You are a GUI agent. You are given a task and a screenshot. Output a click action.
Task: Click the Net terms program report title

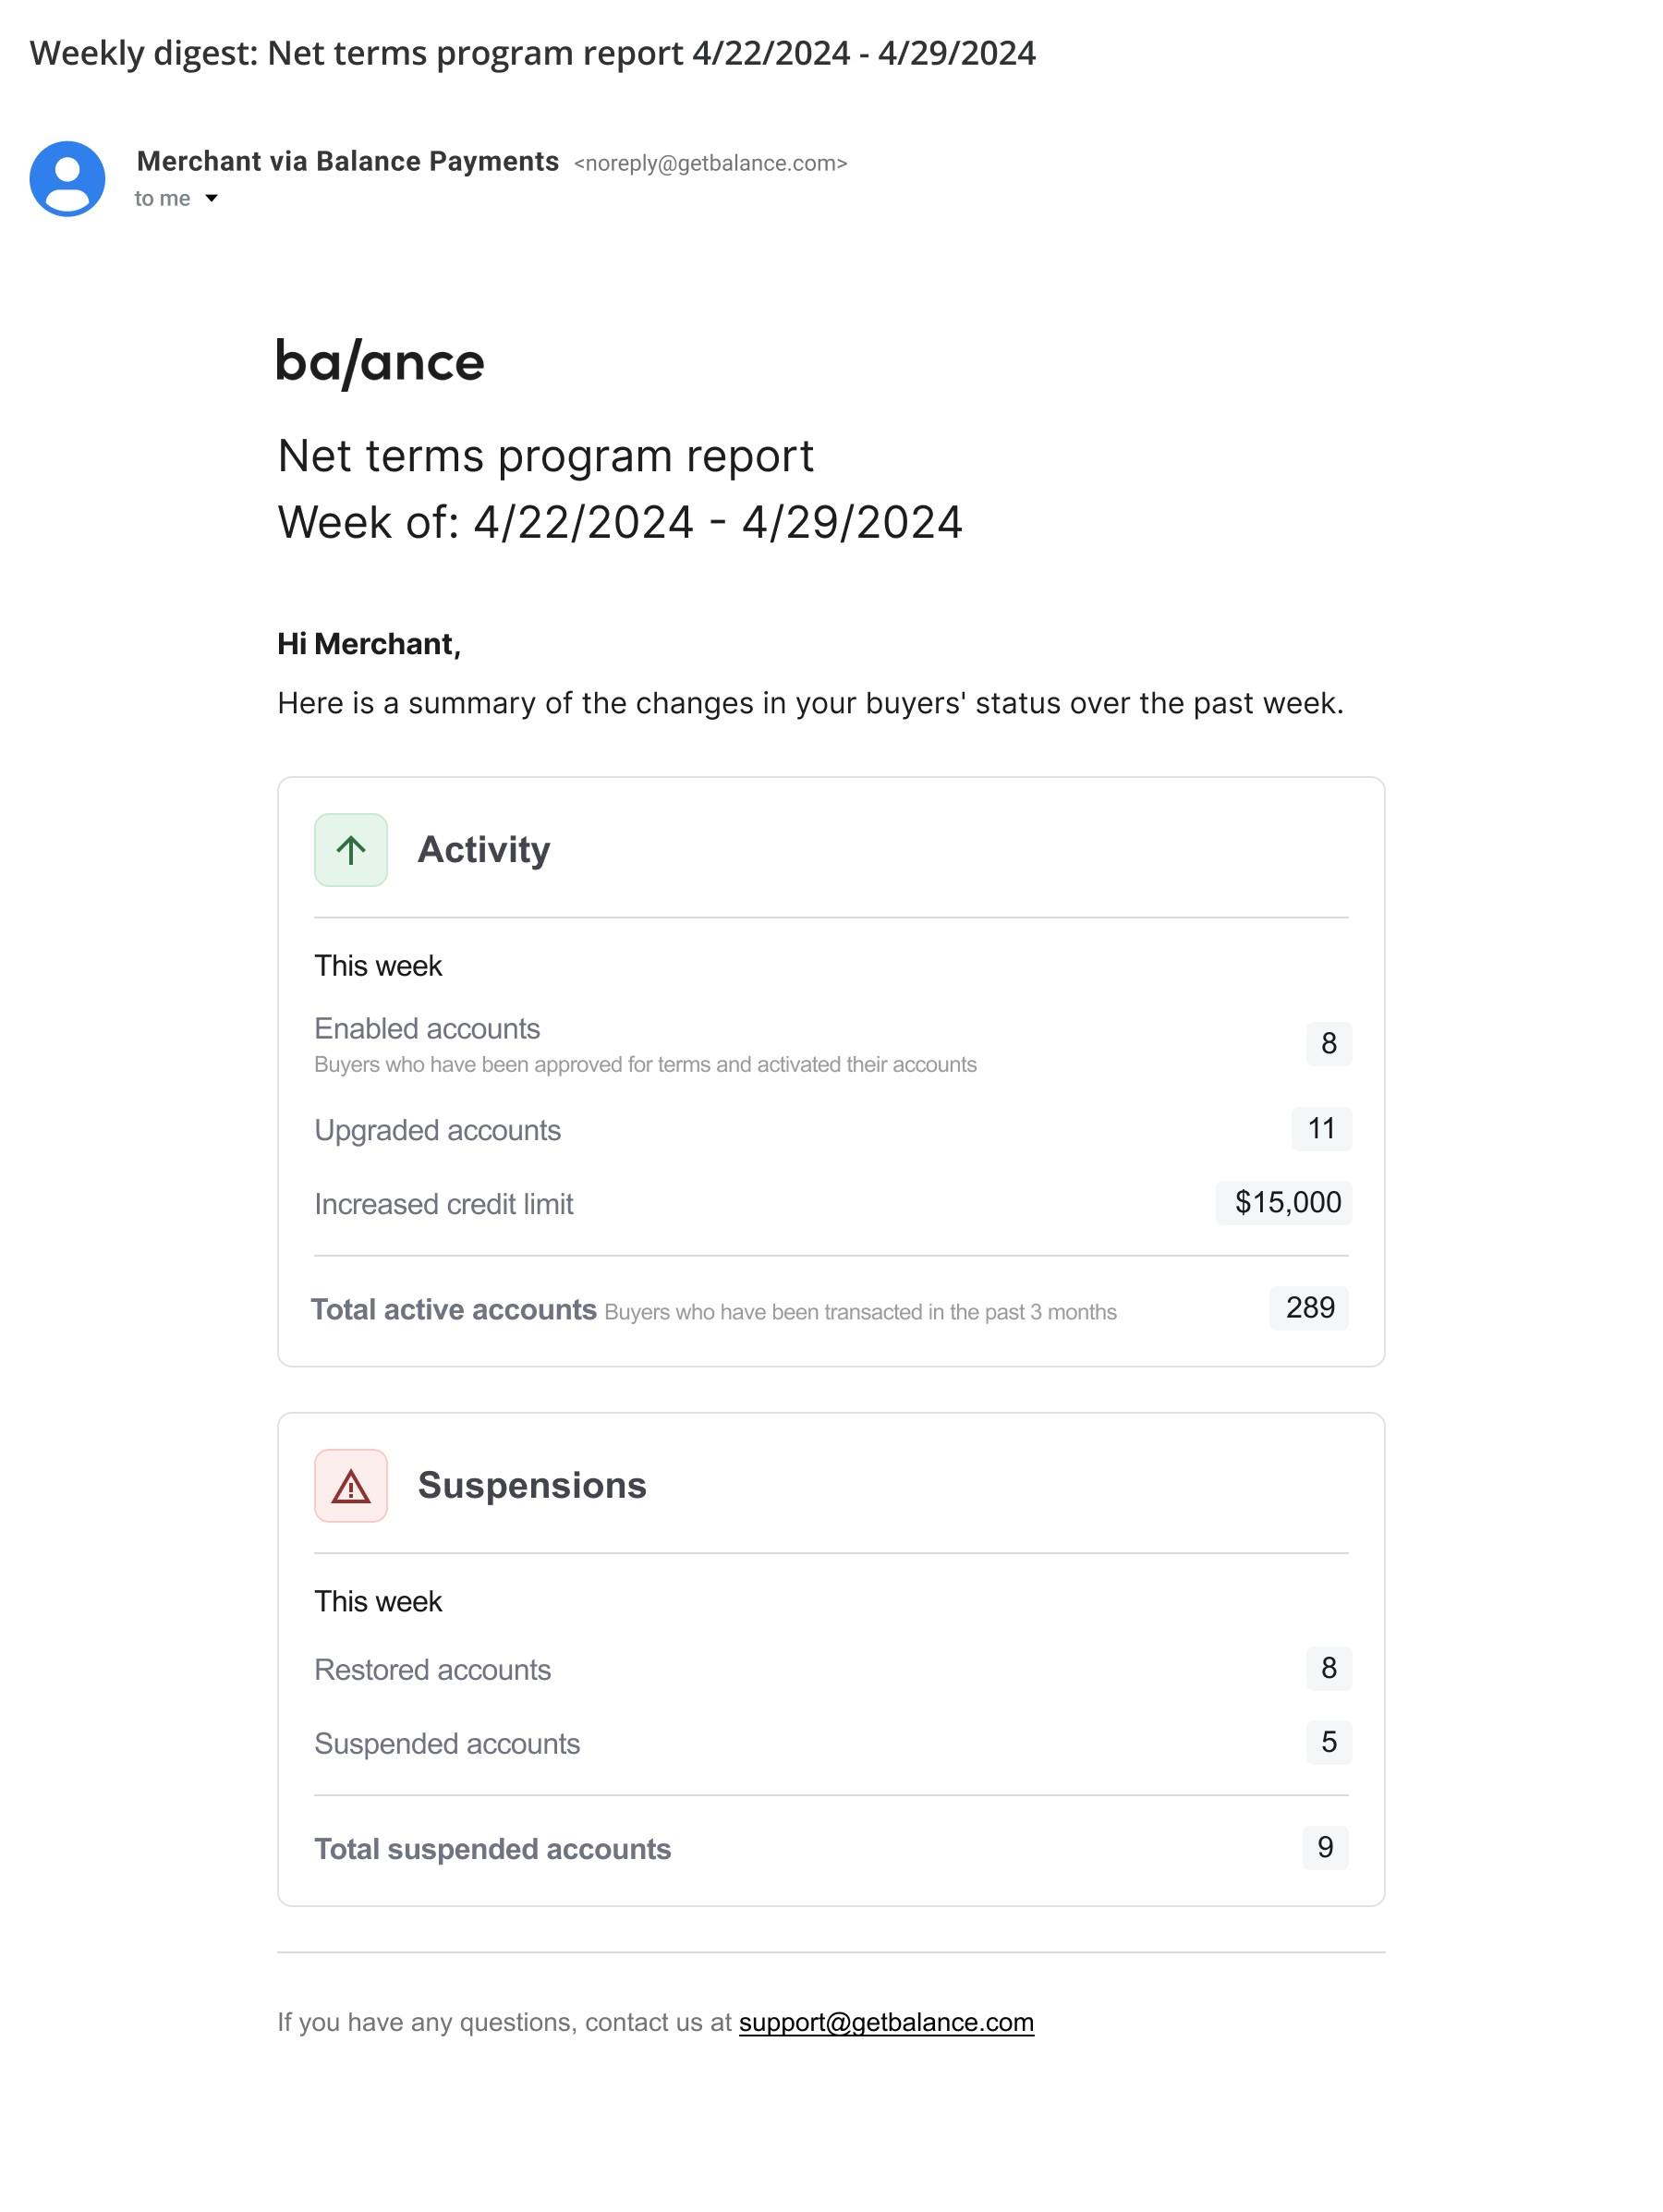click(546, 456)
